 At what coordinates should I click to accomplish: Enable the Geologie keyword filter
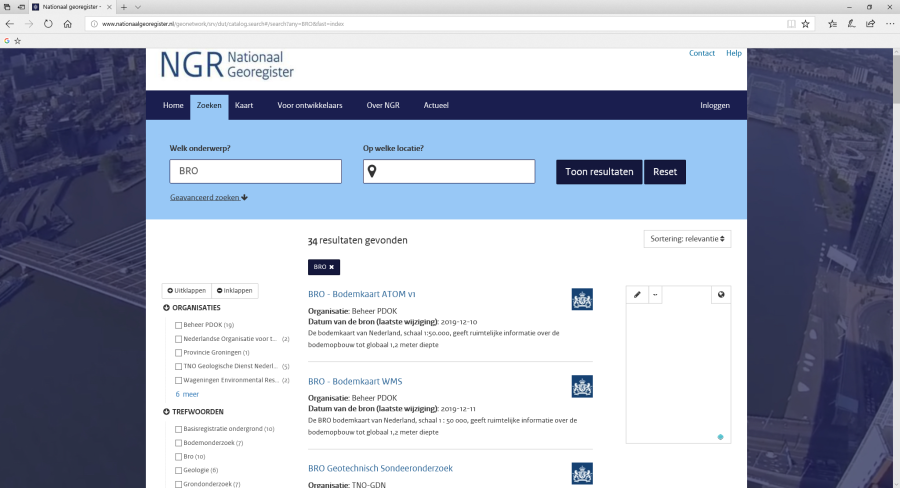178,470
